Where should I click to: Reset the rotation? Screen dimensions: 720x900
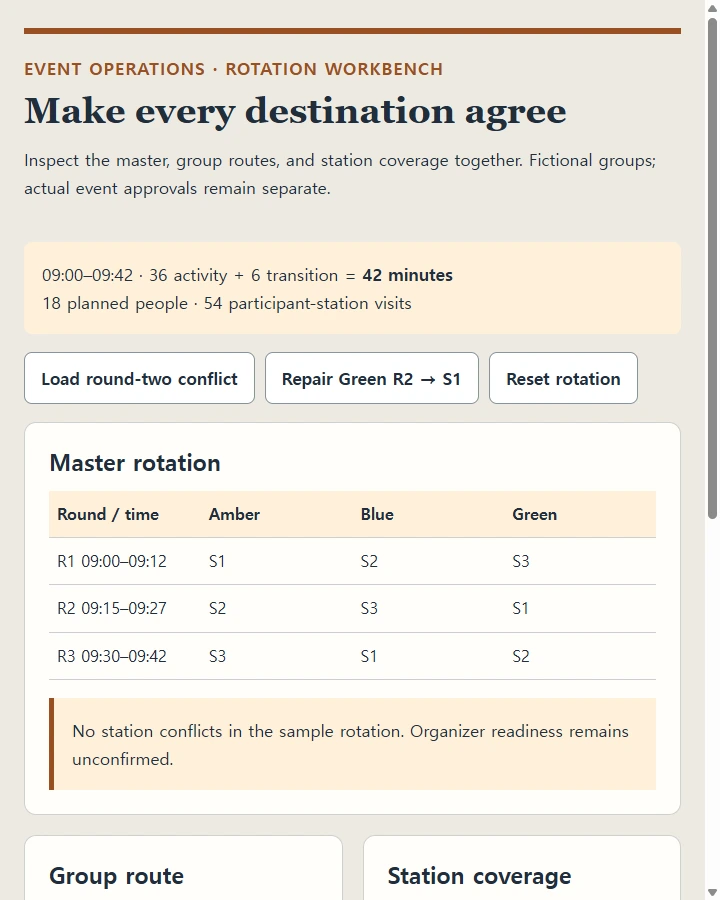click(563, 378)
